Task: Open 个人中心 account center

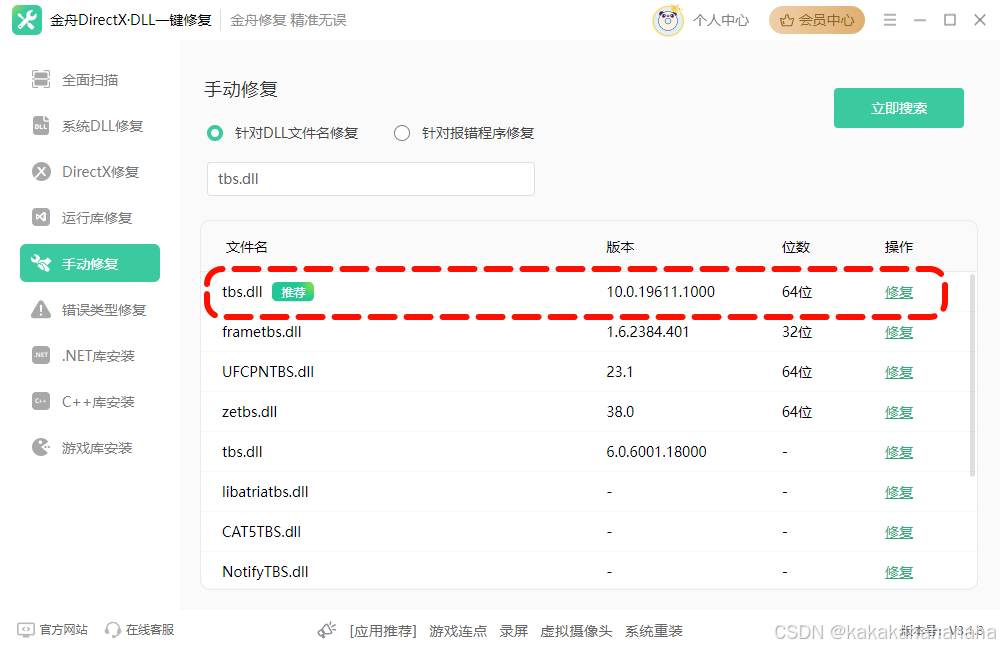Action: [x=721, y=19]
